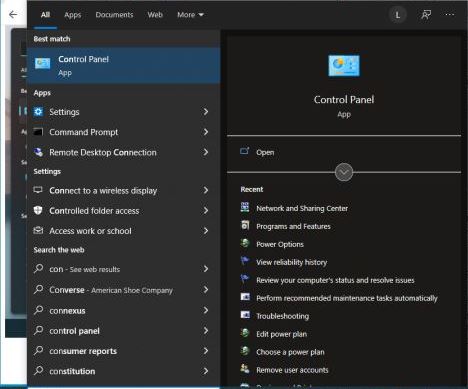
Task: Click the View reliability history text
Action: click(291, 262)
